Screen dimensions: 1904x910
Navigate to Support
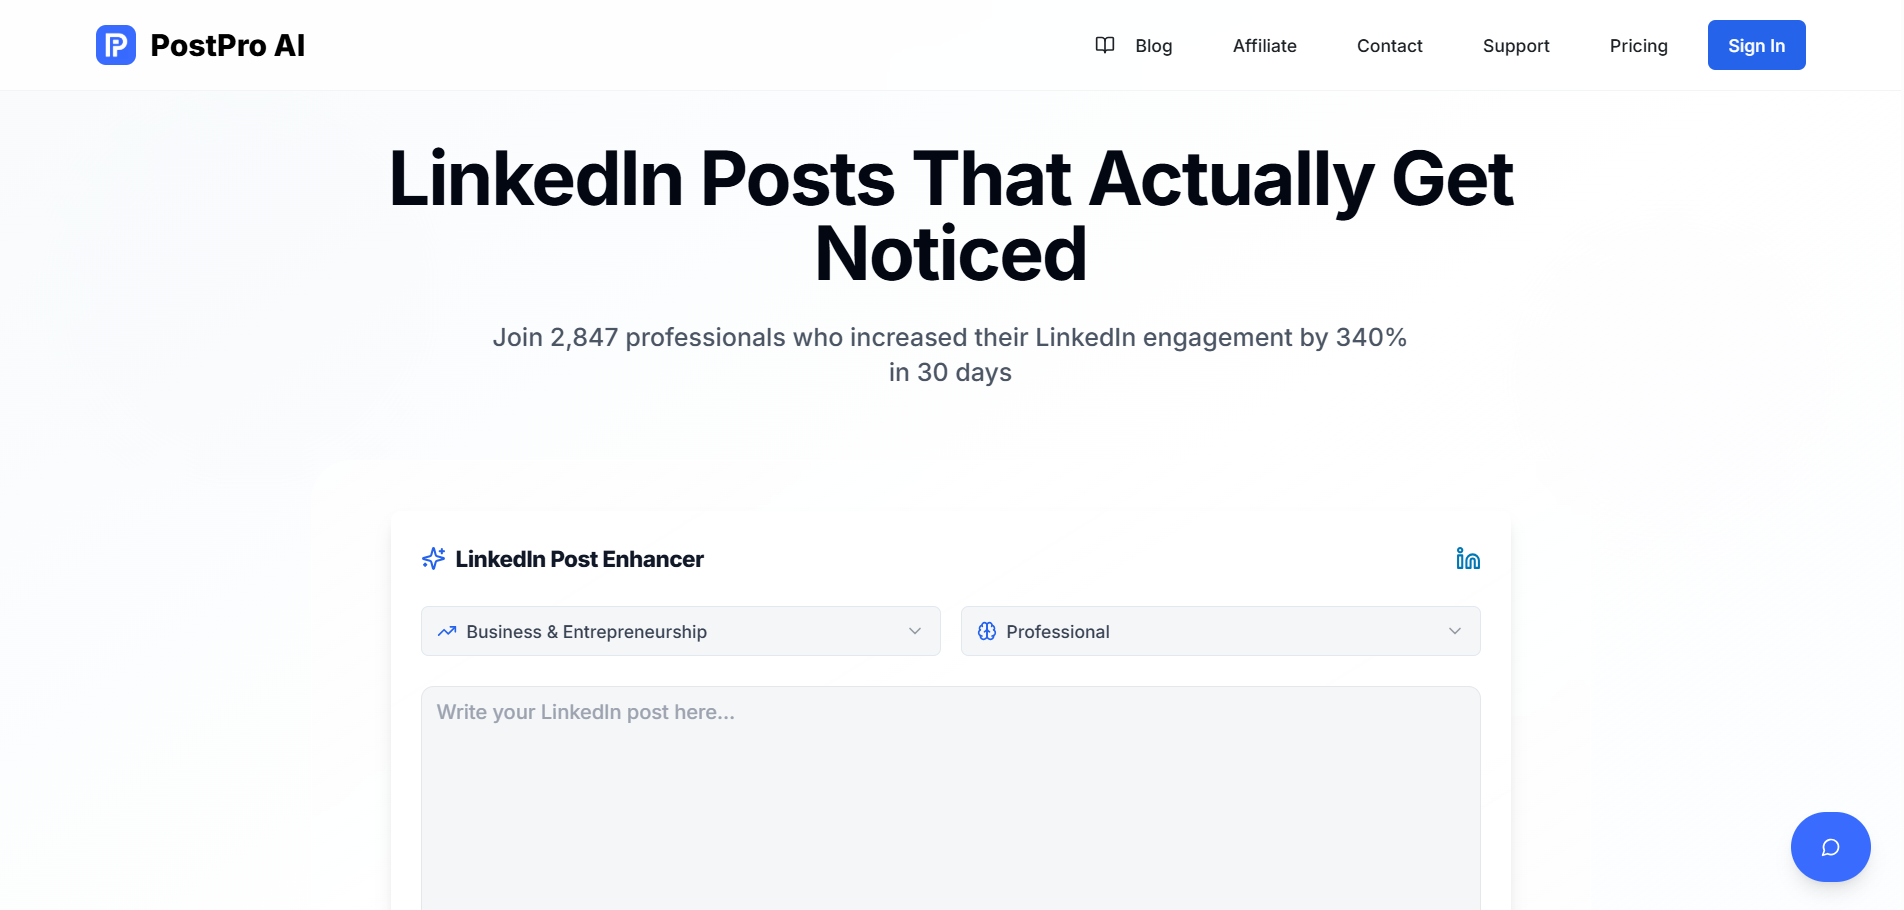pyautogui.click(x=1516, y=46)
